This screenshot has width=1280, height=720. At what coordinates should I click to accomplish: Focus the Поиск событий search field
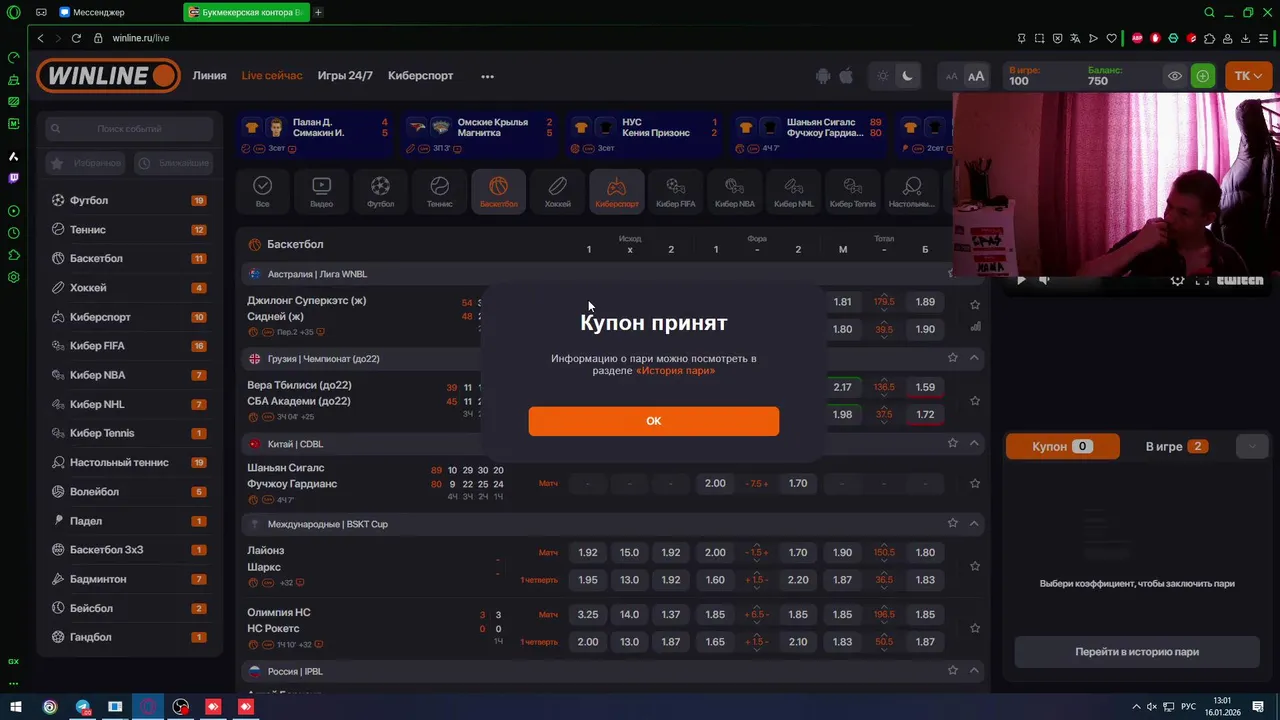tap(129, 129)
